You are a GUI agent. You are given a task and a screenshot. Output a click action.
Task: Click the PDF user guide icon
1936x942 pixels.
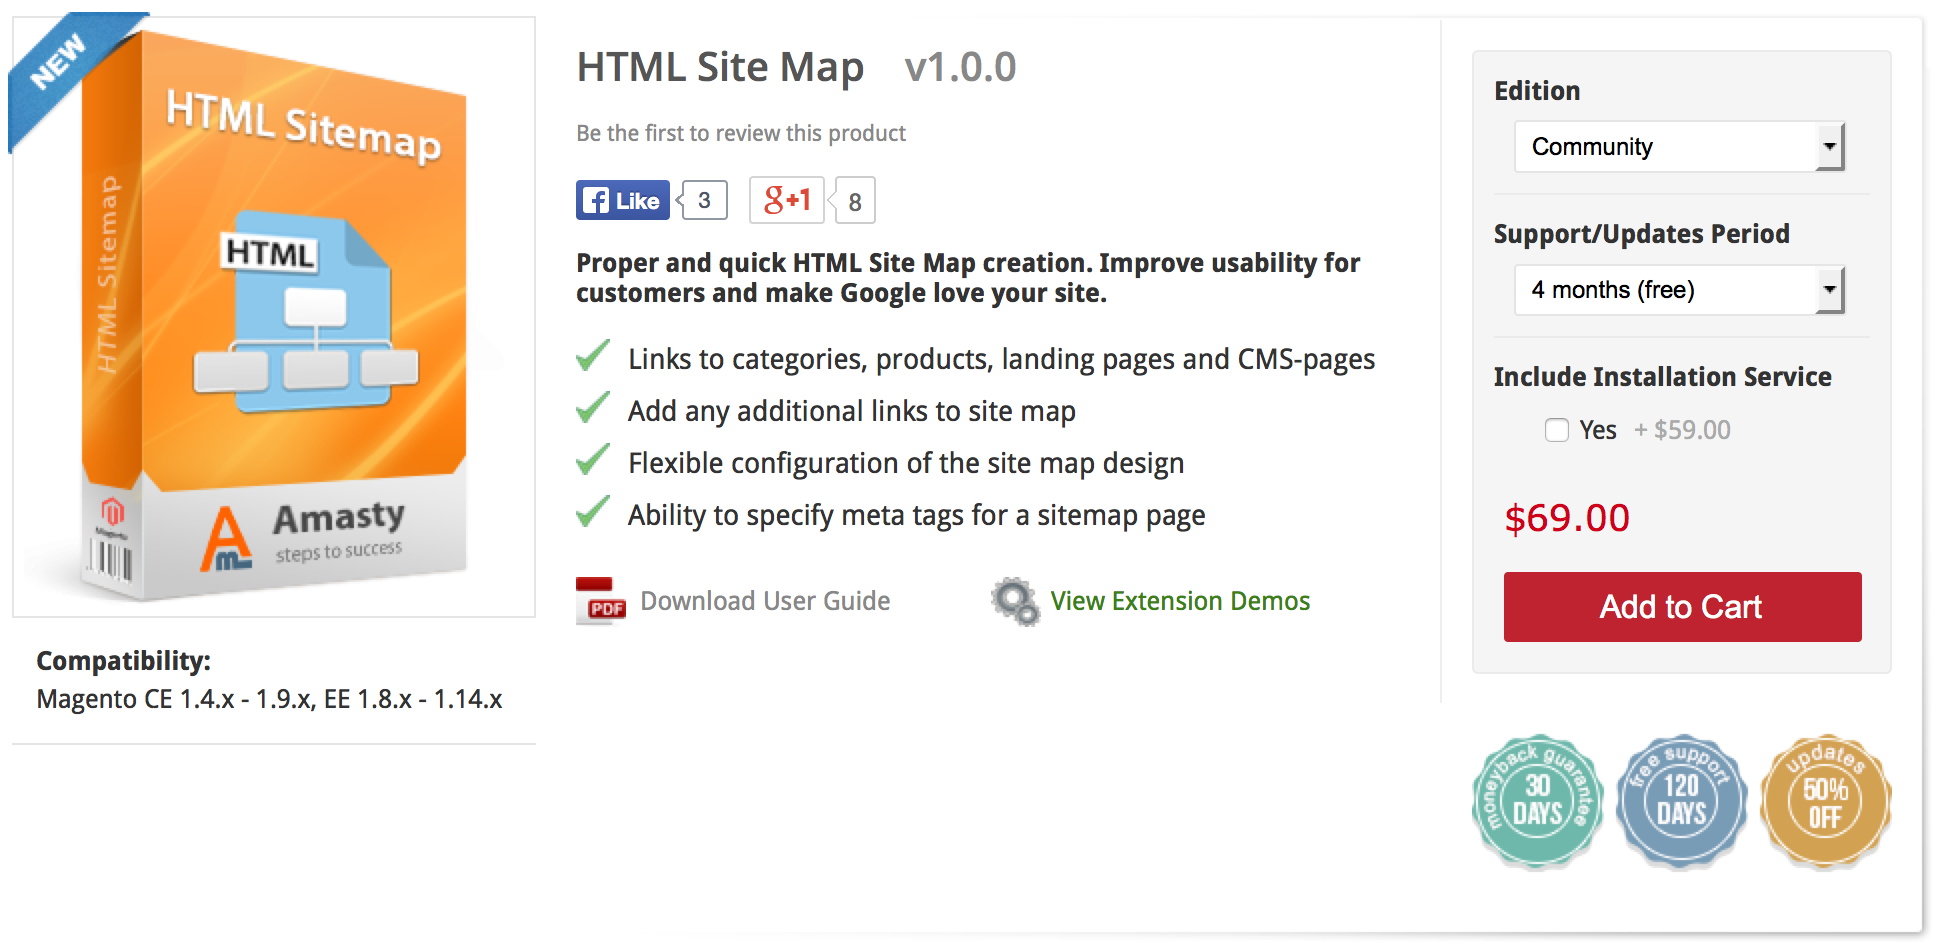pos(600,601)
